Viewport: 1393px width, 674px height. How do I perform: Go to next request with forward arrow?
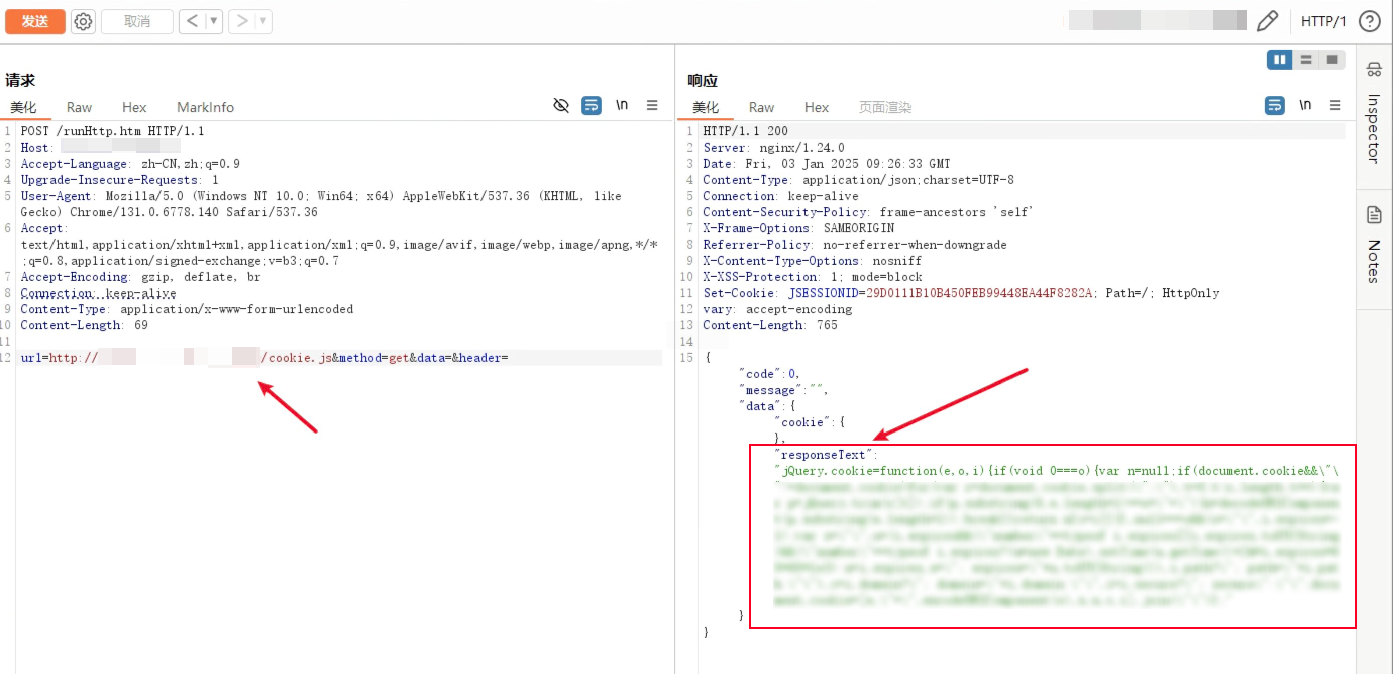click(241, 21)
